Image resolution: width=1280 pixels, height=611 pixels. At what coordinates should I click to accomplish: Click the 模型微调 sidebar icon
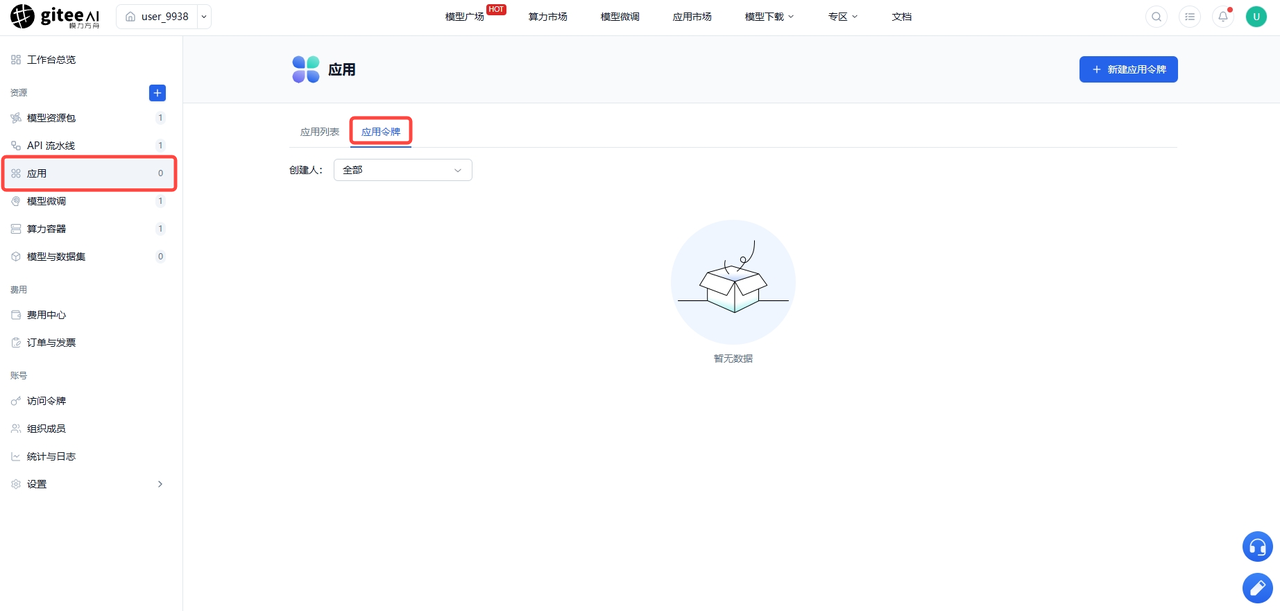16,201
